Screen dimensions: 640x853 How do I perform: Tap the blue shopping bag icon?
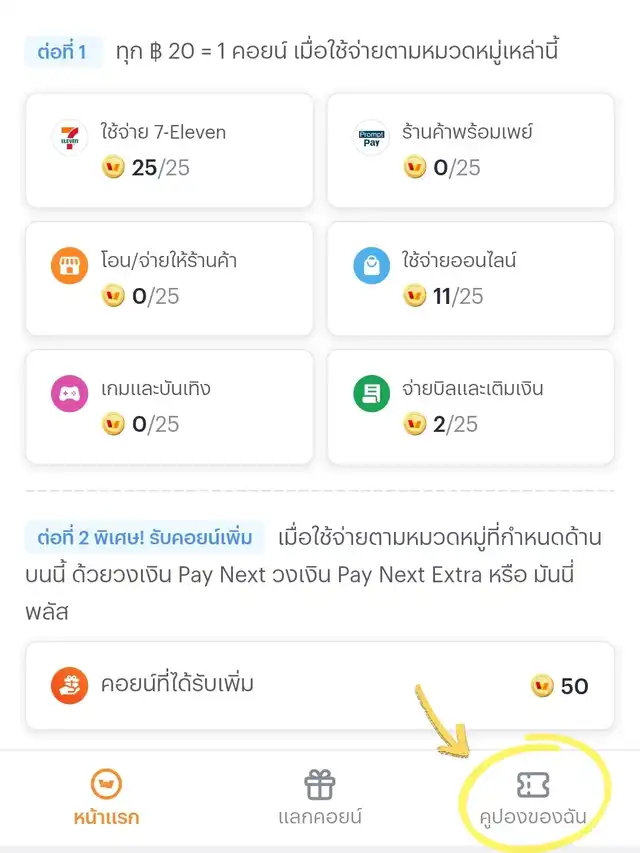pos(371,265)
